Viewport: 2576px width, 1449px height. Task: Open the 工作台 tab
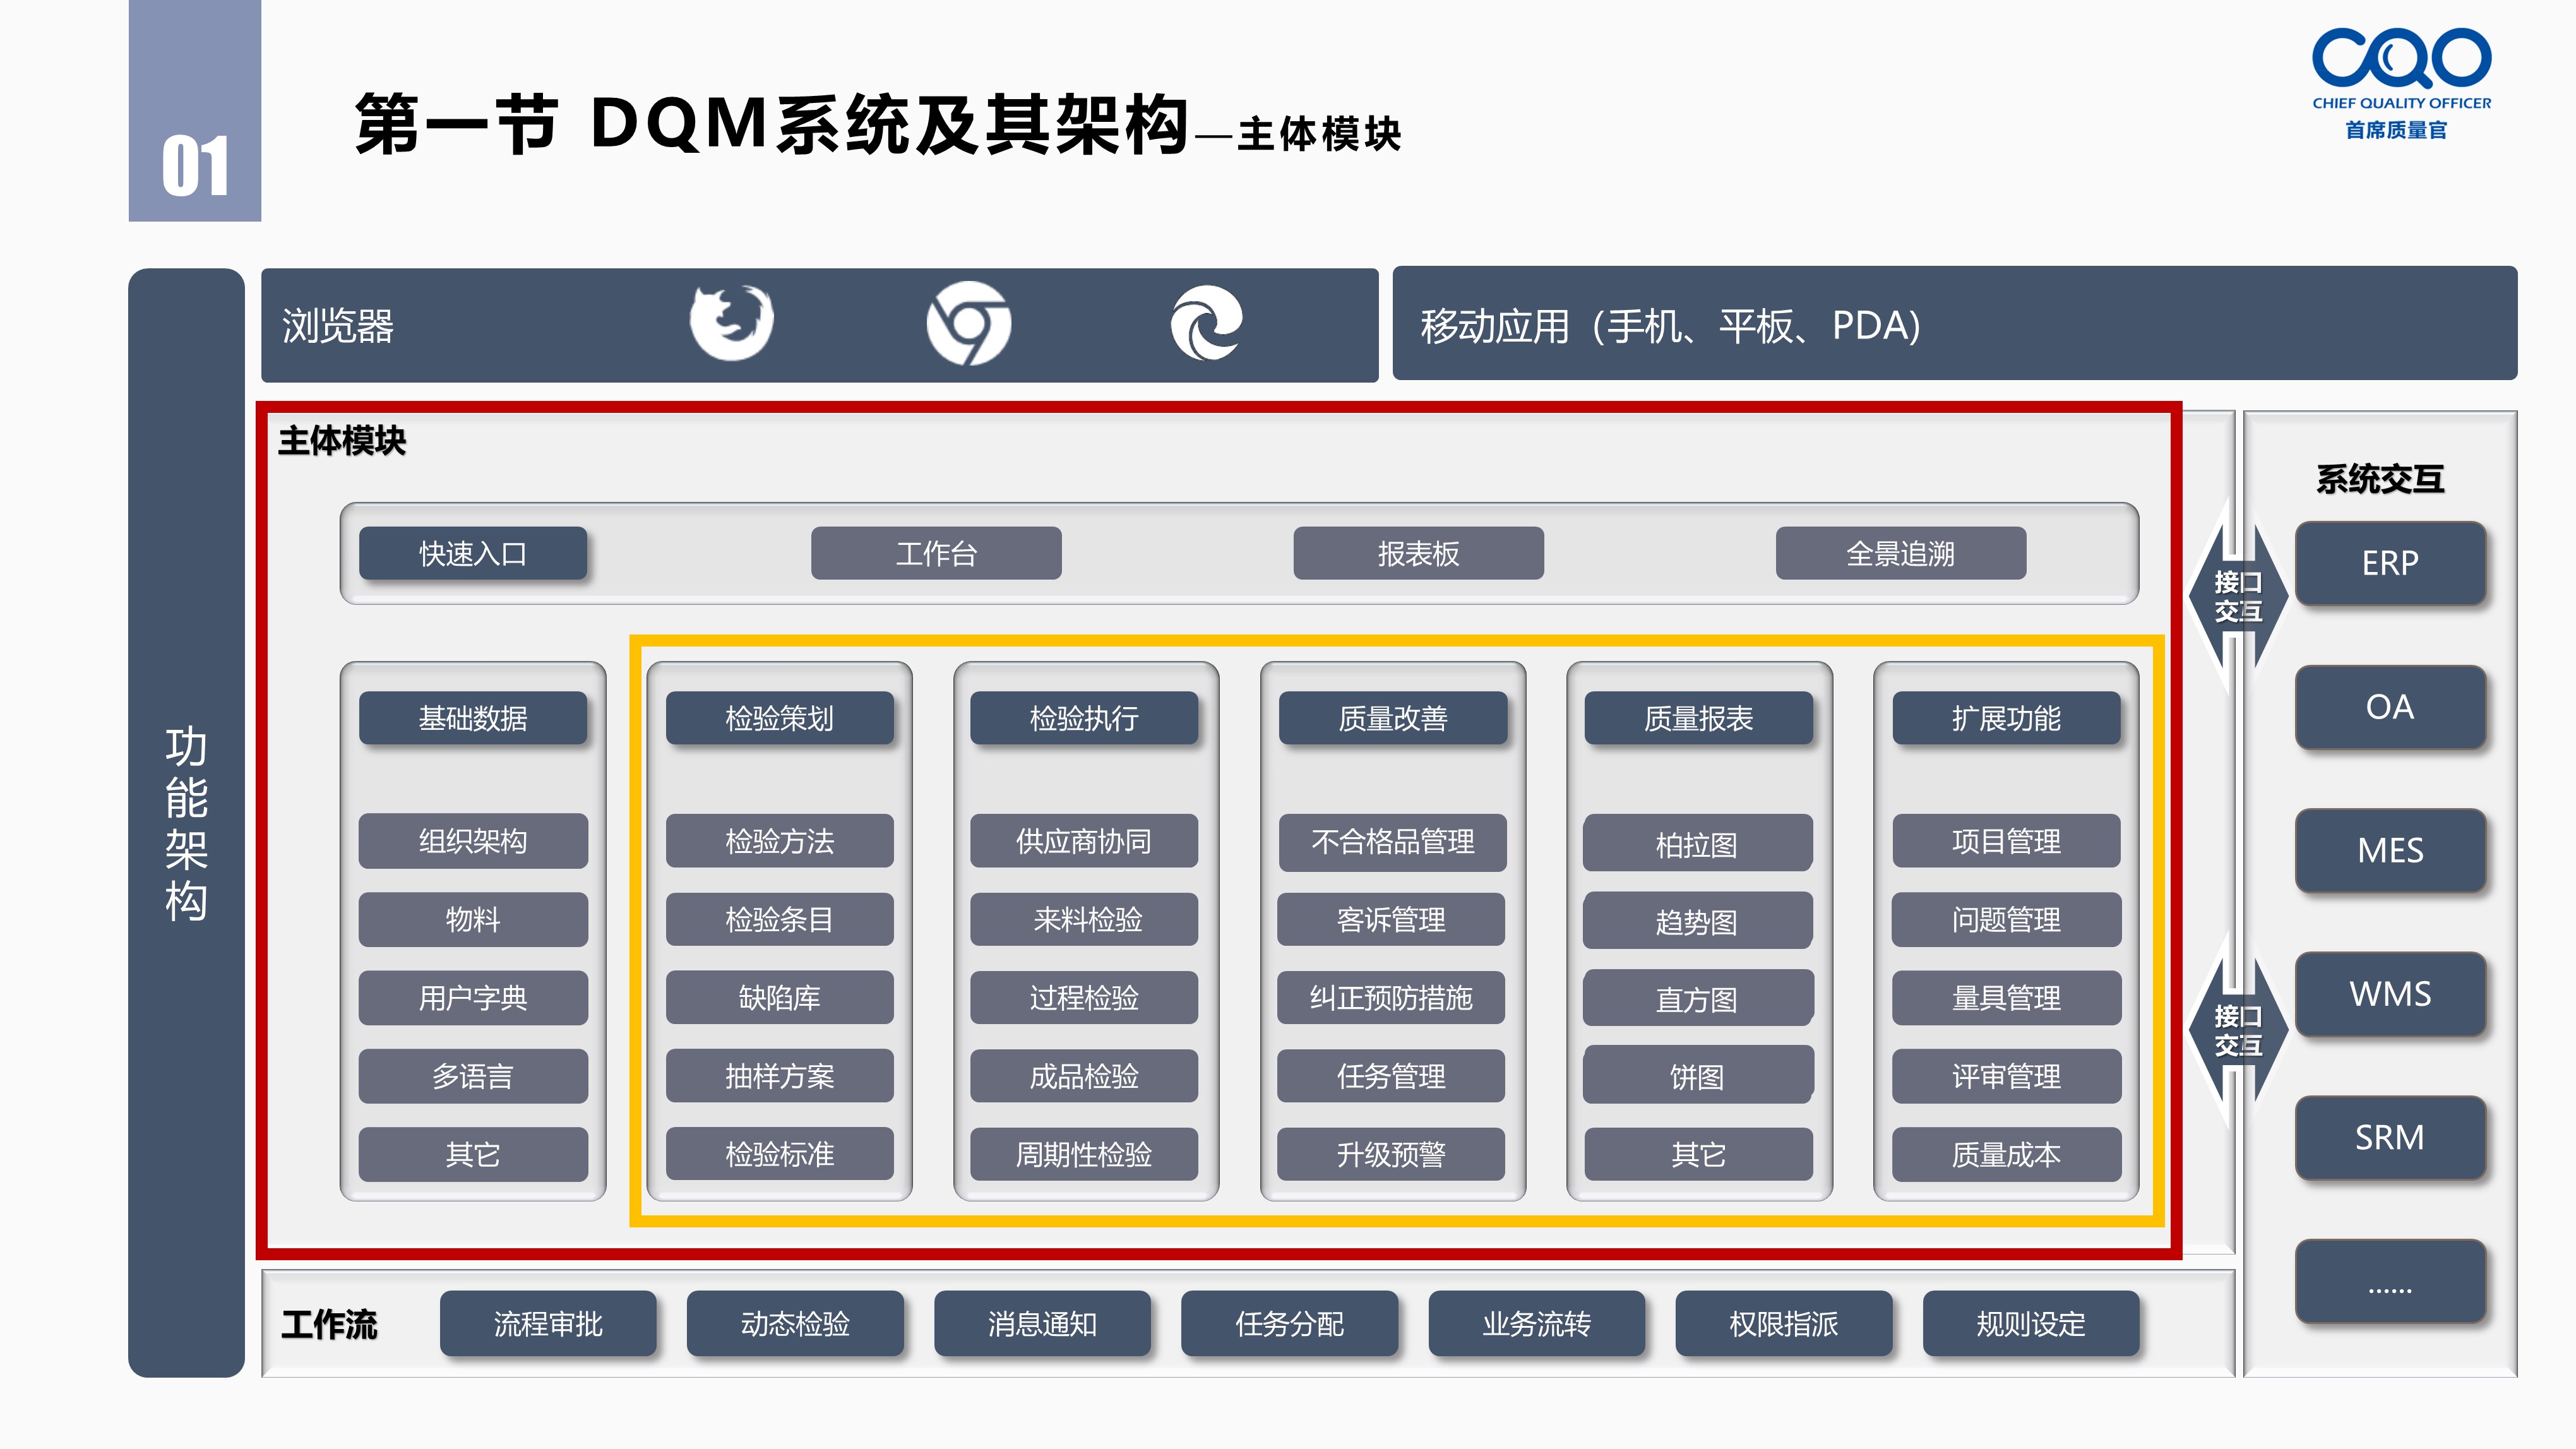[936, 553]
